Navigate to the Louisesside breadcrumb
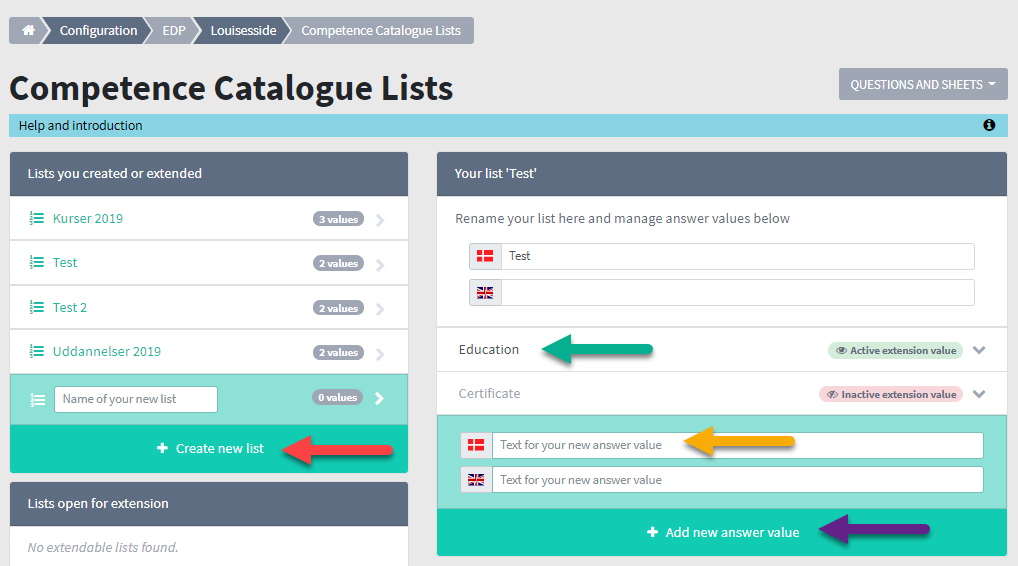Viewport: 1018px width, 566px height. (x=243, y=31)
